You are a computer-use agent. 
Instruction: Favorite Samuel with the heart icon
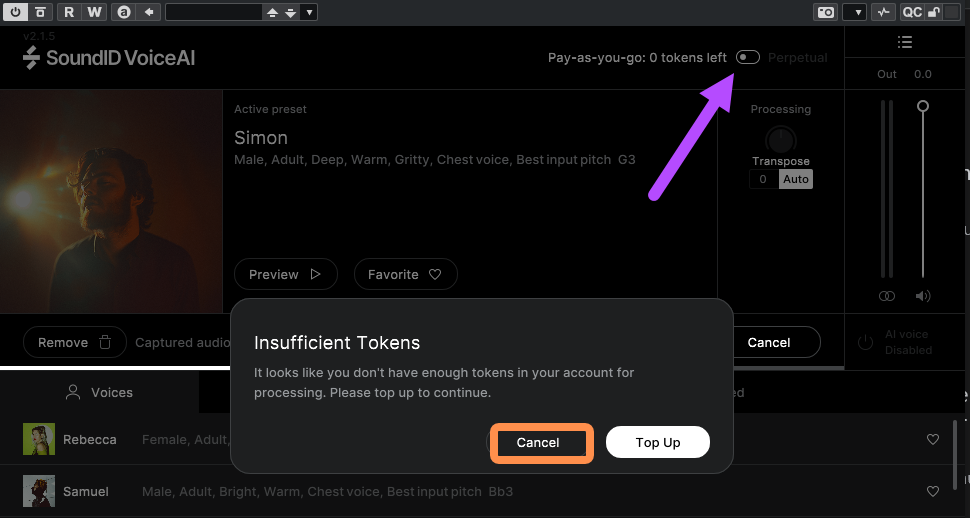(933, 491)
